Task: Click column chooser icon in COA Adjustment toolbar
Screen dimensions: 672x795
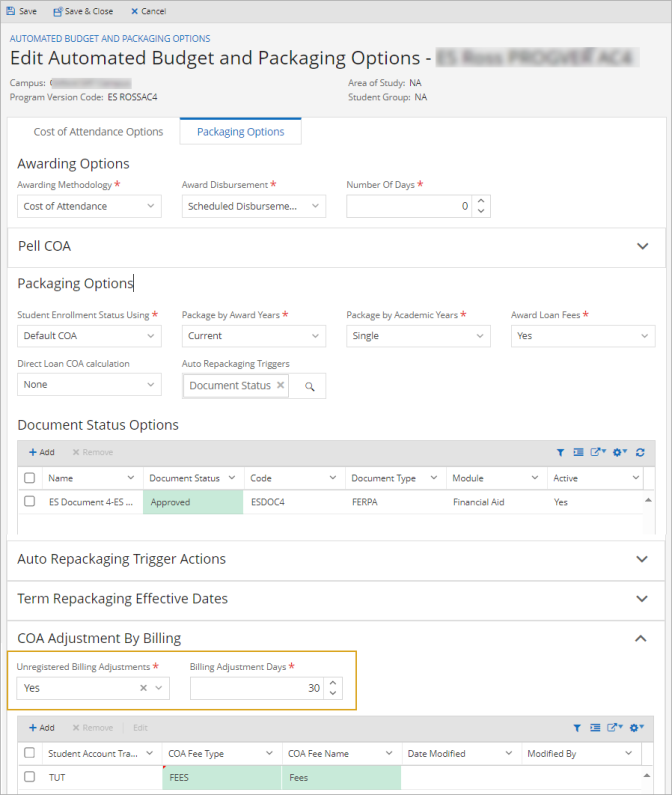Action: coord(595,728)
